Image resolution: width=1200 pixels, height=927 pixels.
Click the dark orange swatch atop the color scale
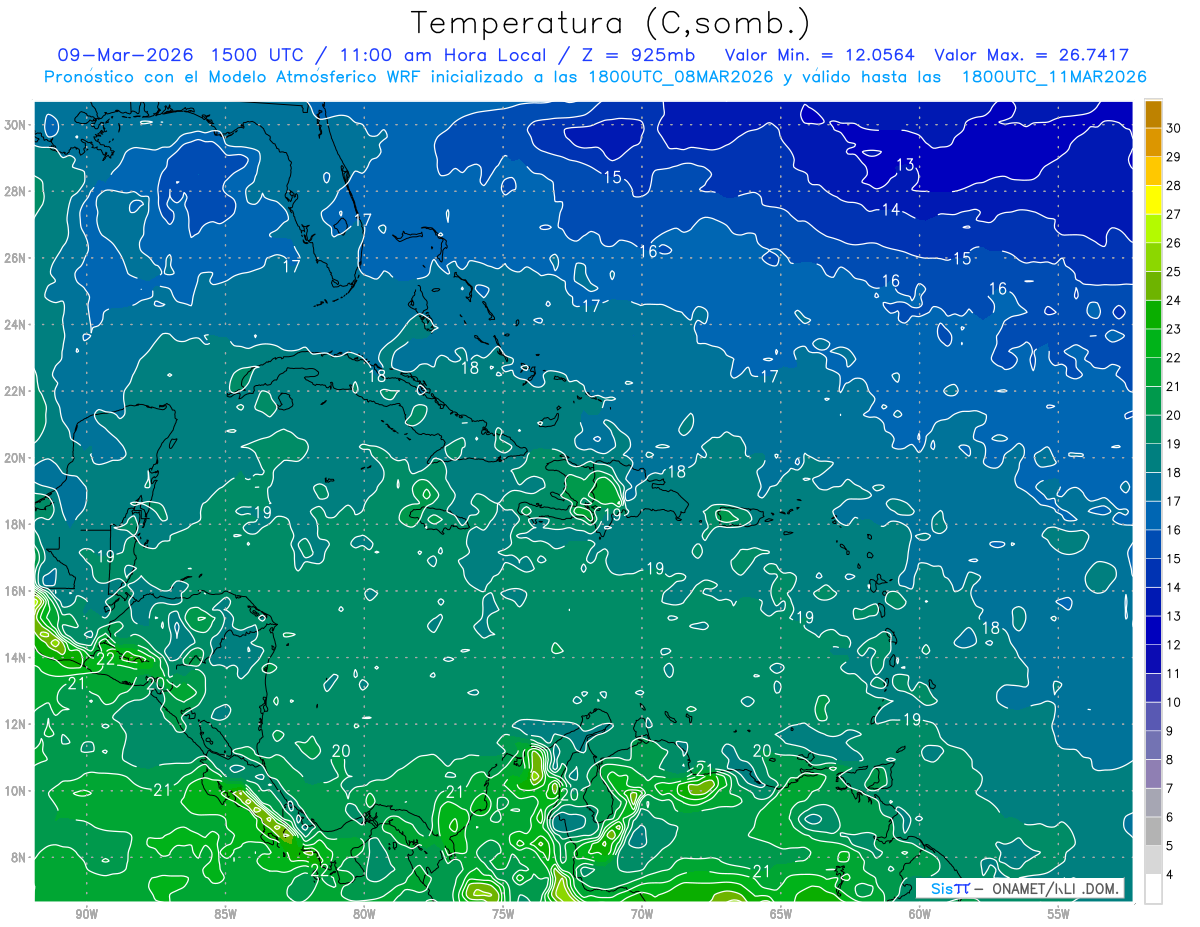pyautogui.click(x=1153, y=115)
